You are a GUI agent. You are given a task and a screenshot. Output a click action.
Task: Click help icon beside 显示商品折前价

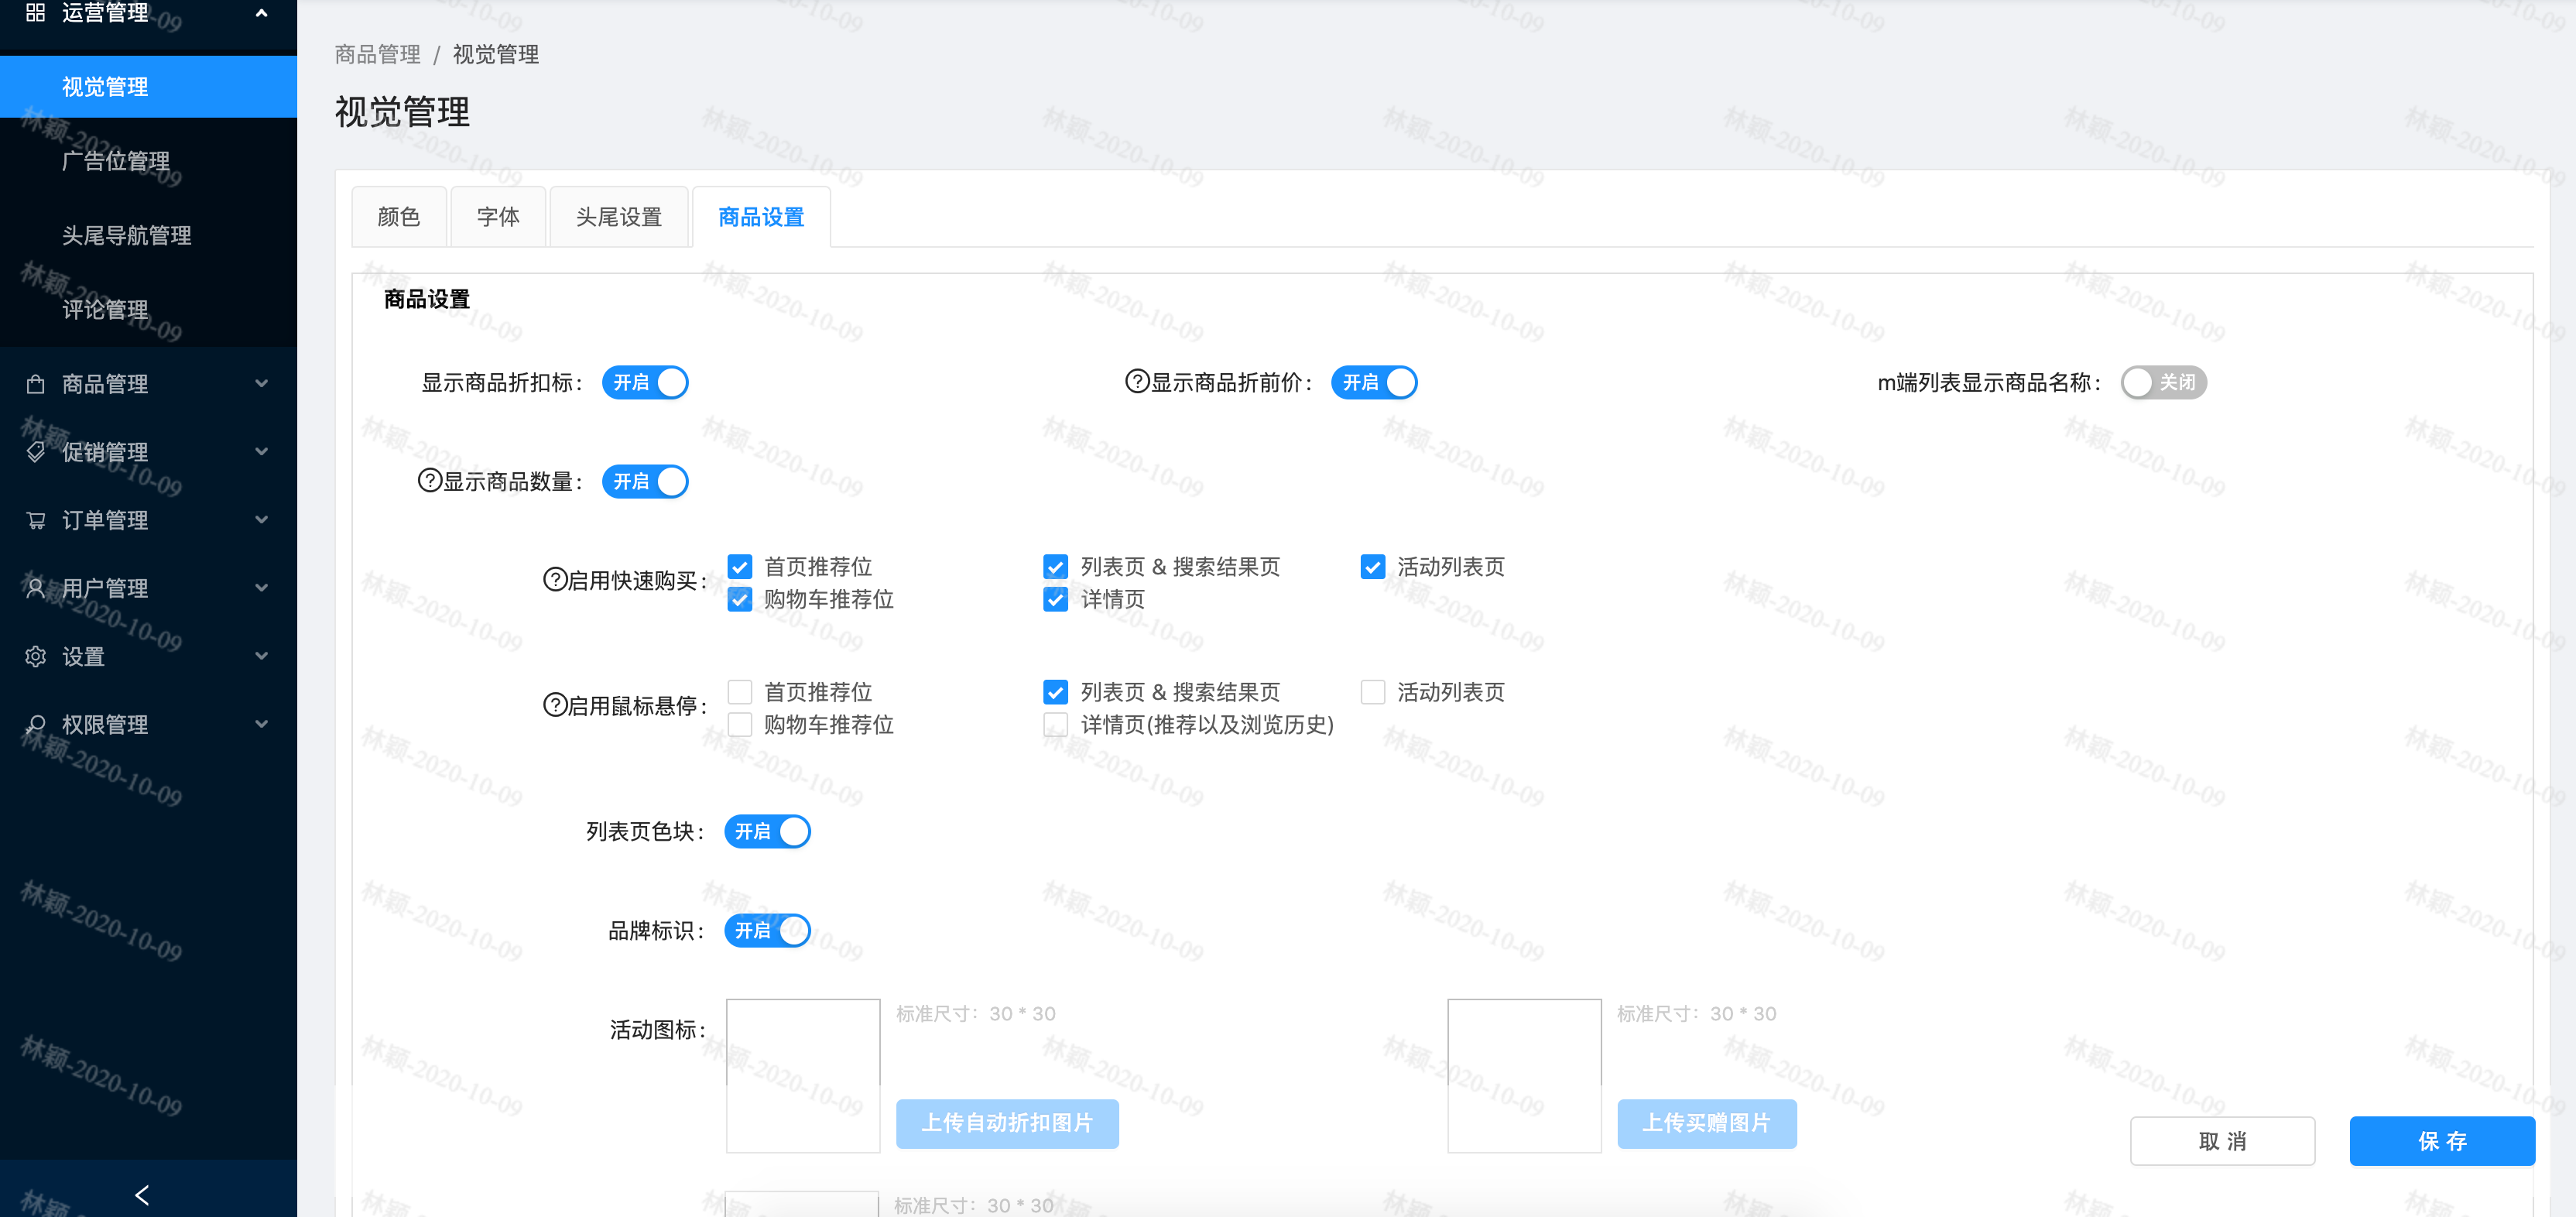1137,381
